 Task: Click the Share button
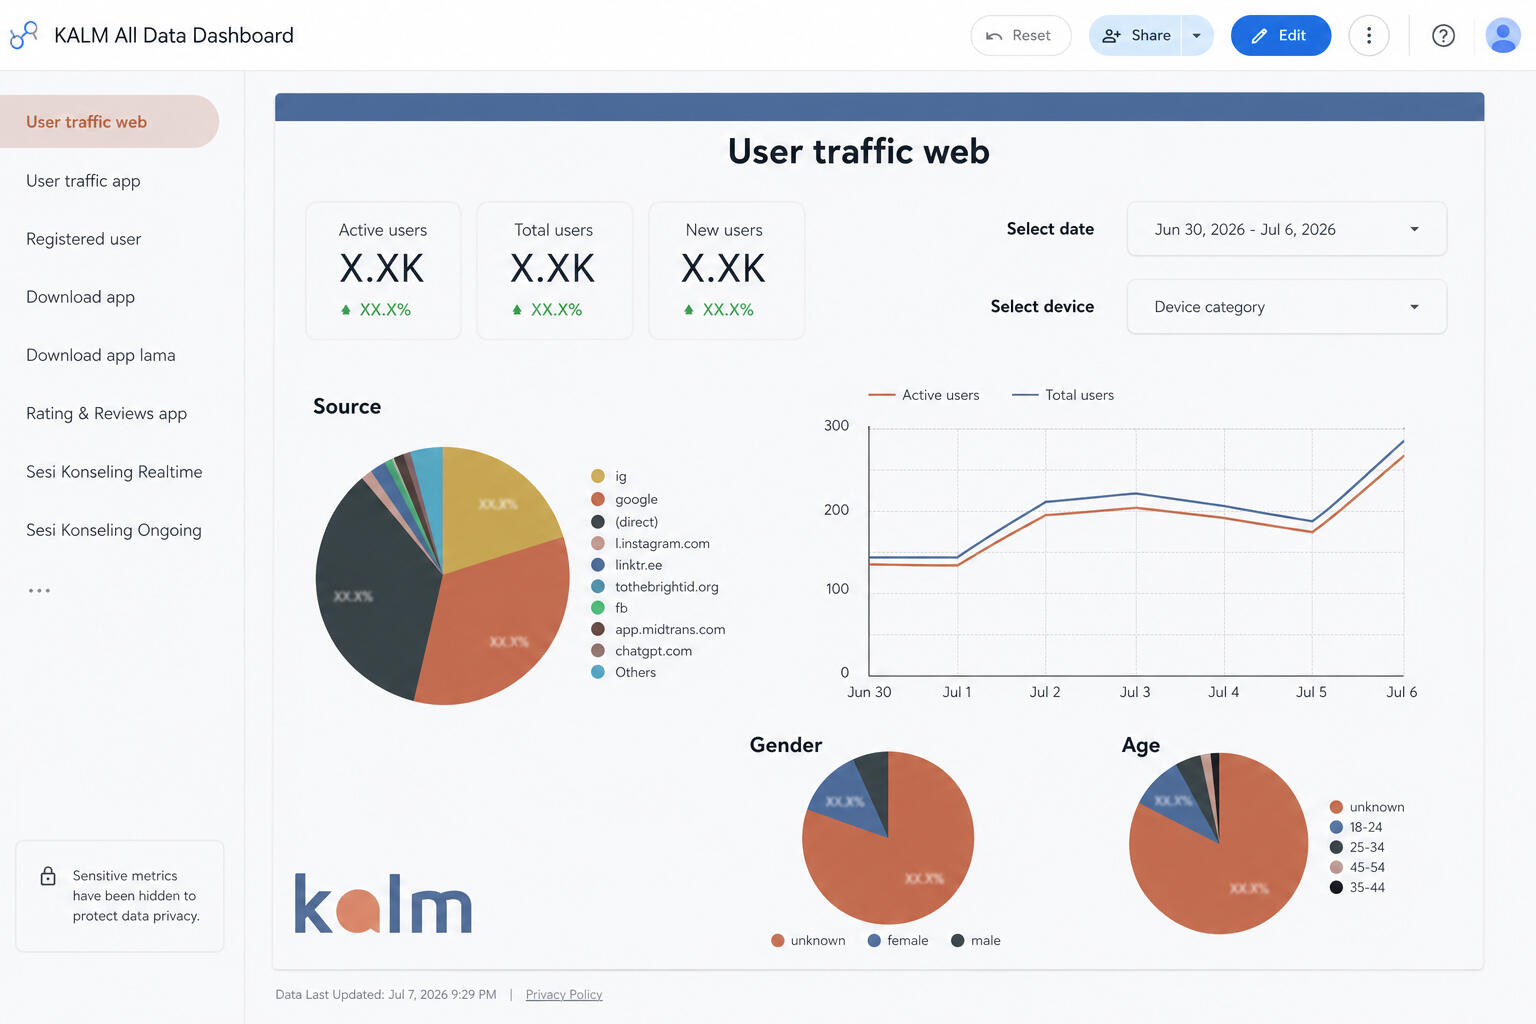(x=1136, y=36)
